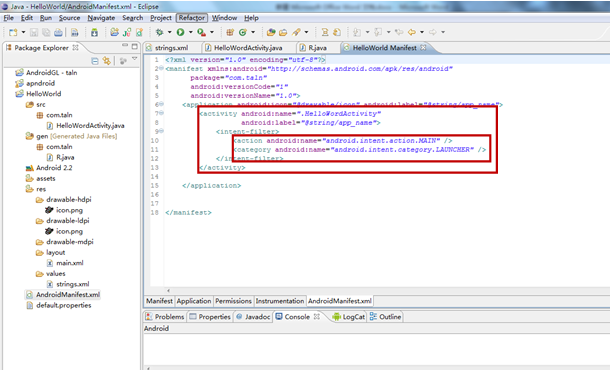Switch to the LogCat view tab
This screenshot has height=370, width=610.
pos(349,317)
